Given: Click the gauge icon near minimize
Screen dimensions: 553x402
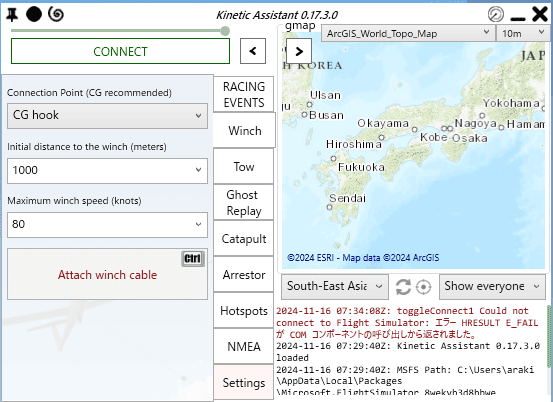Looking at the screenshot, I should (x=496, y=14).
